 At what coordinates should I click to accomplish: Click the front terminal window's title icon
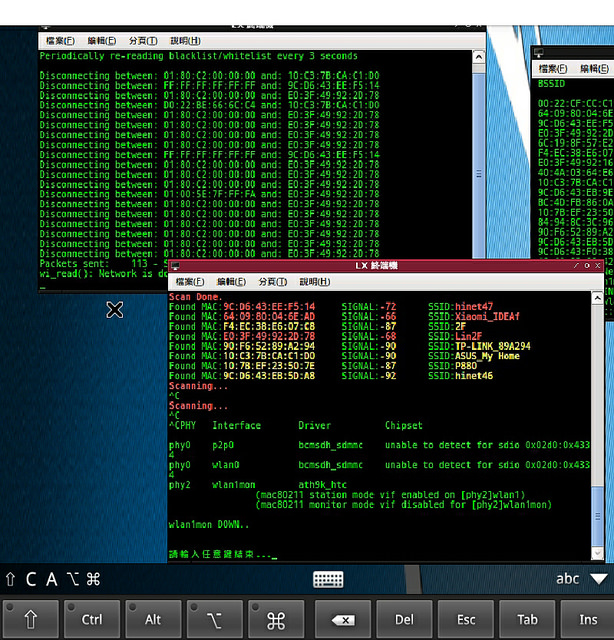[x=176, y=266]
